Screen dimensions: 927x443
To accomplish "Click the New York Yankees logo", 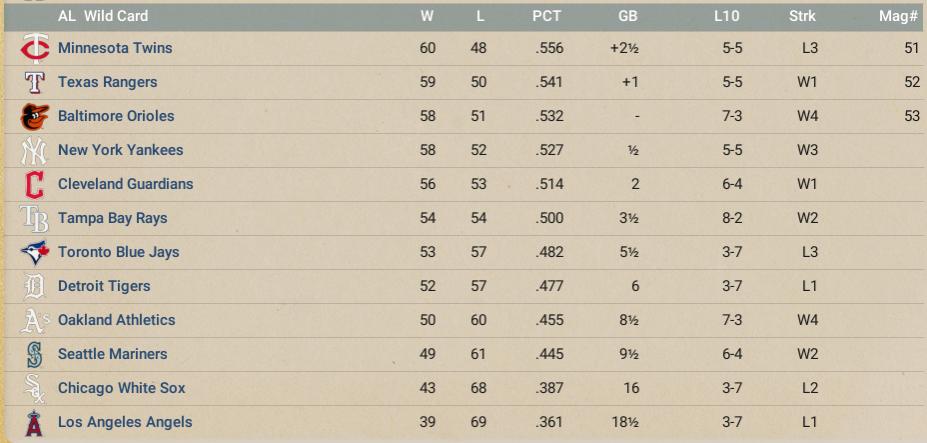I will point(34,150).
